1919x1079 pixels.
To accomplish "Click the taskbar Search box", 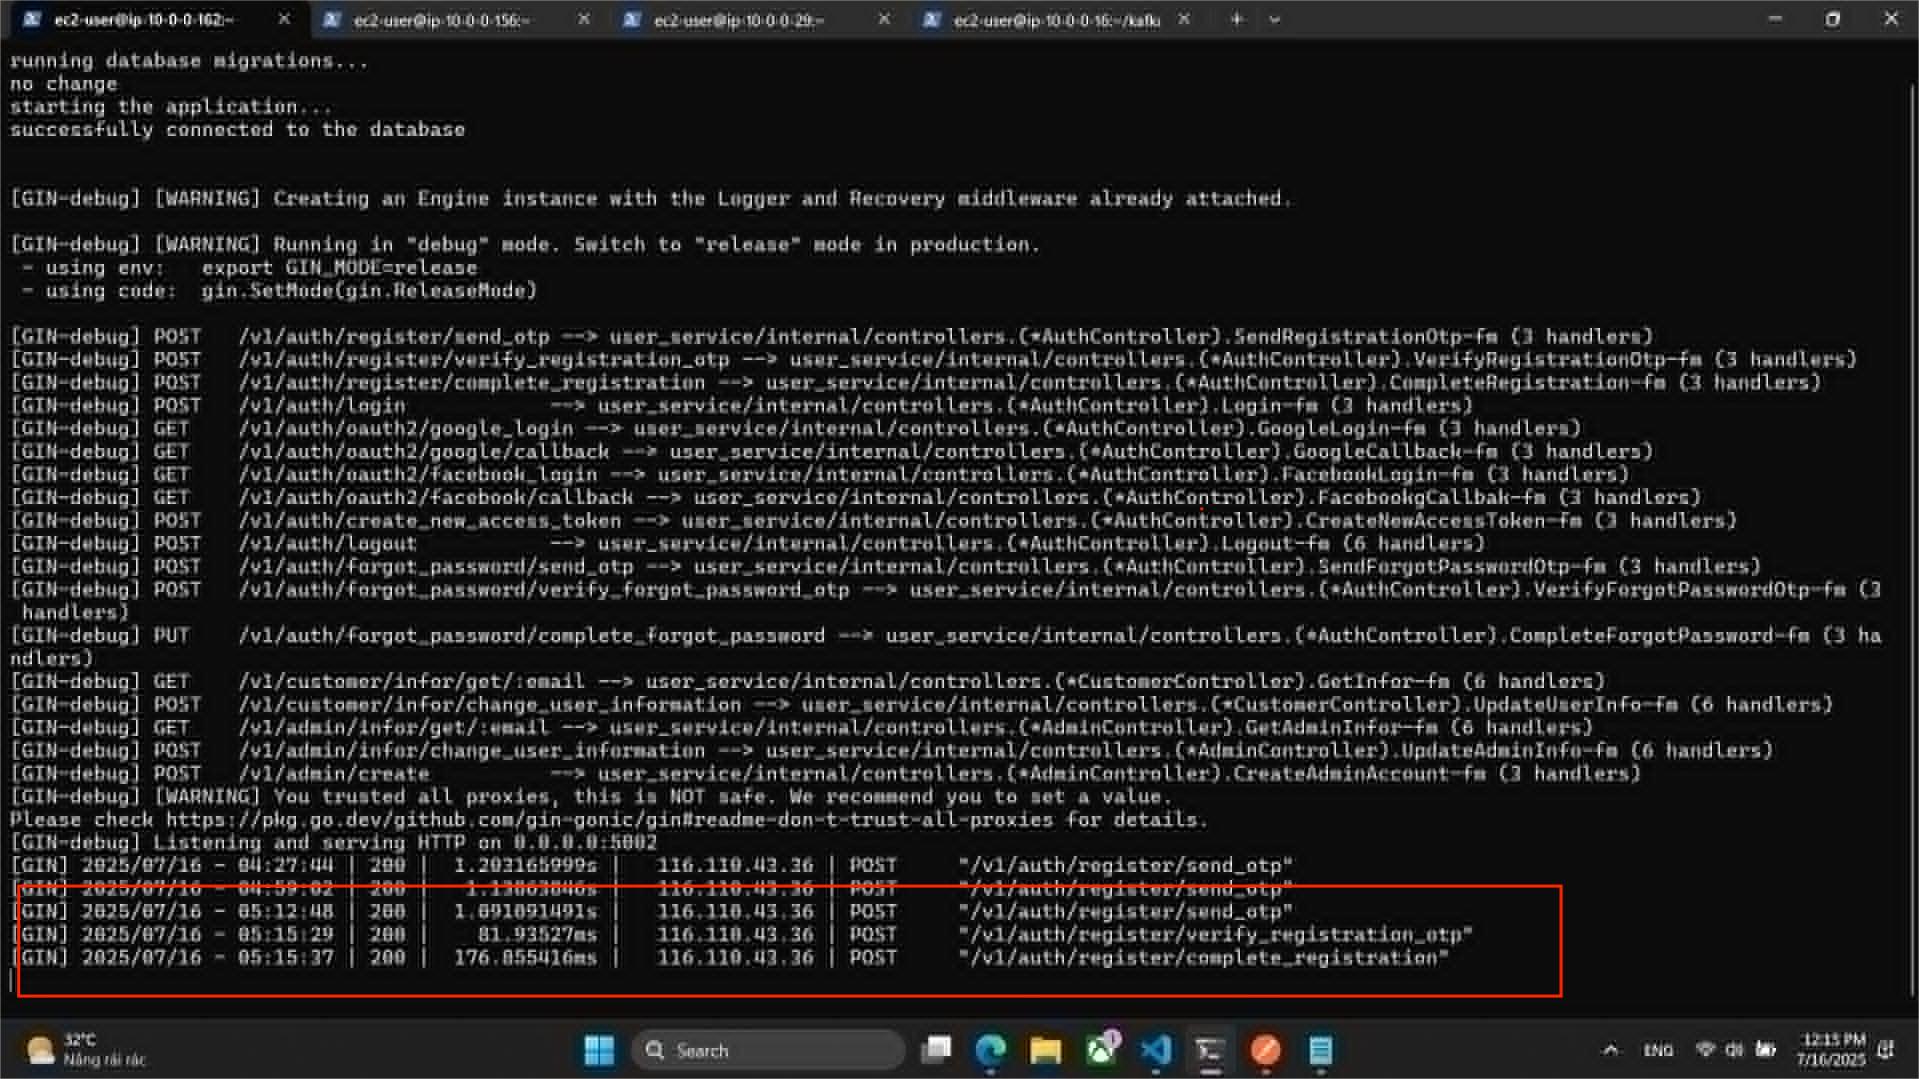I will click(x=768, y=1050).
